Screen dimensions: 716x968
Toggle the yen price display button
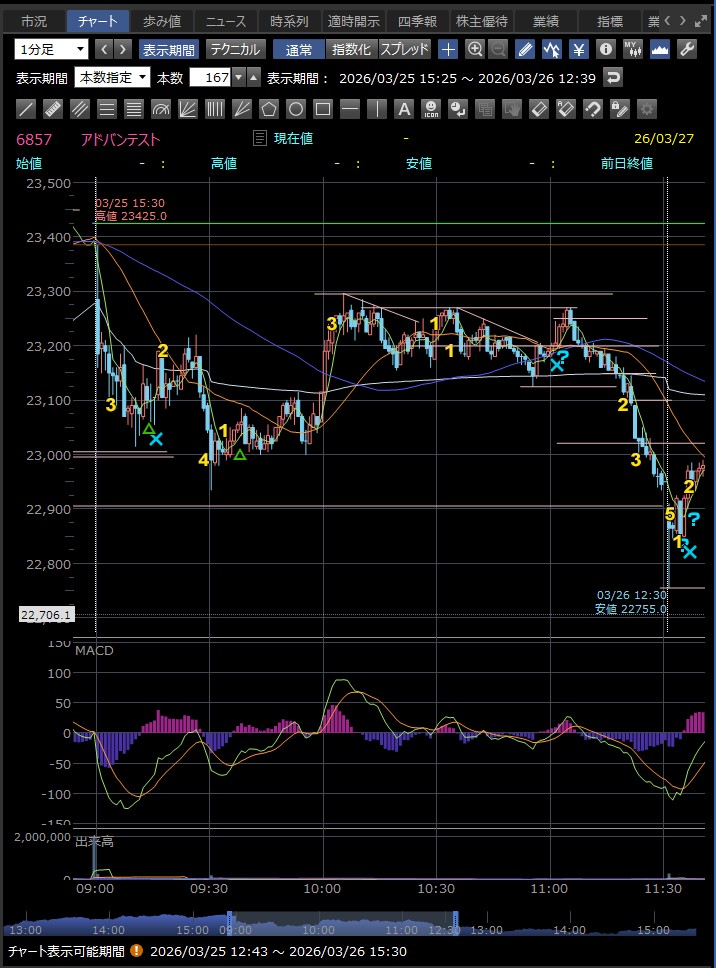tap(578, 48)
